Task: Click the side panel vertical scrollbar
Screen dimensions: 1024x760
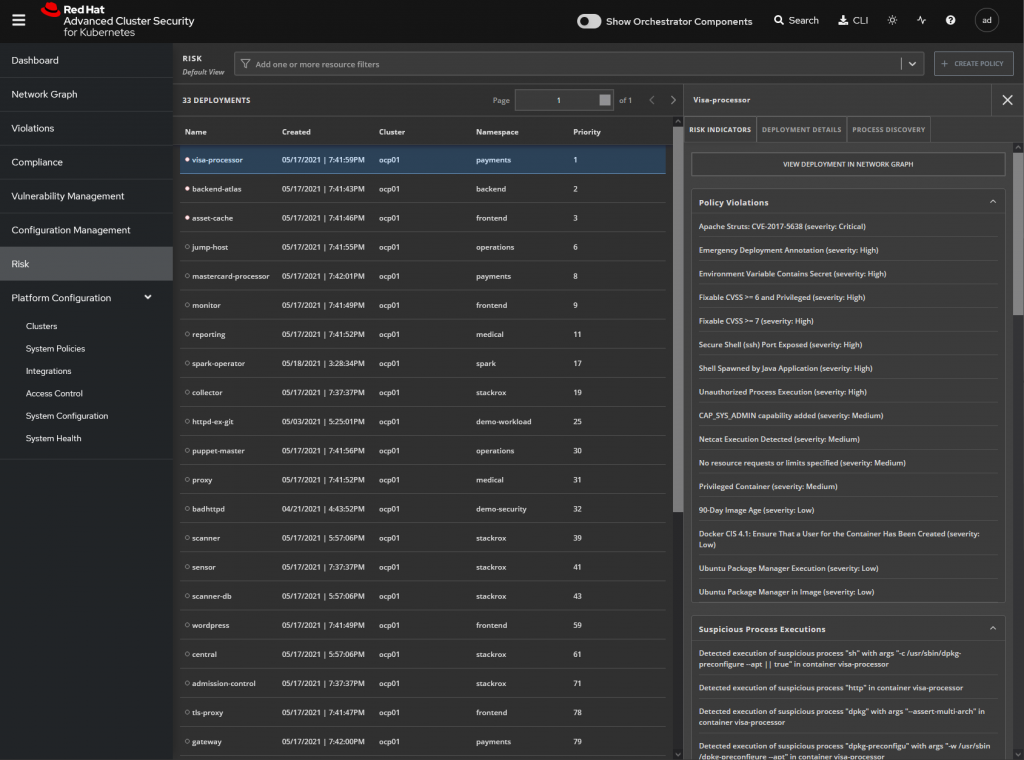Action: (1018, 232)
